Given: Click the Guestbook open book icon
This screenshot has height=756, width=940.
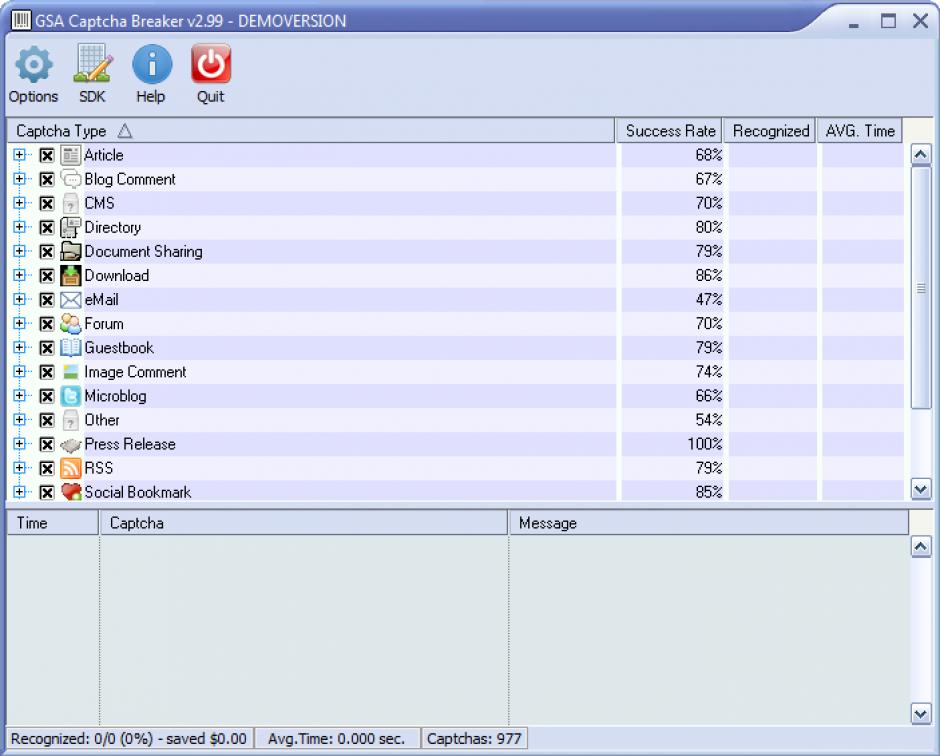Looking at the screenshot, I should 71,348.
